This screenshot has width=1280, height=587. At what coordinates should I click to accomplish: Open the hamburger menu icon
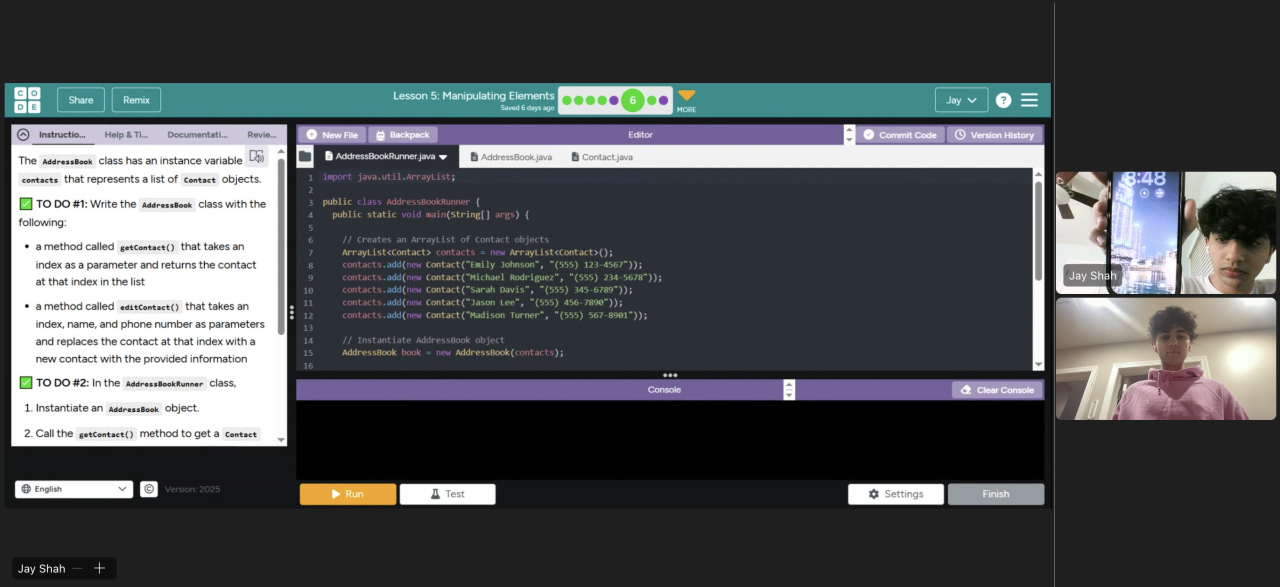coord(1029,100)
